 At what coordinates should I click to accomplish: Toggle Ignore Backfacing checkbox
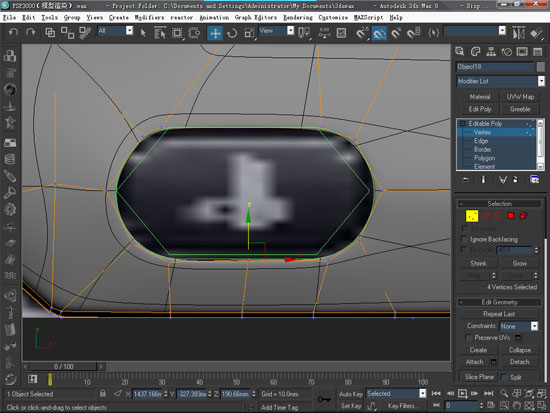click(x=464, y=239)
